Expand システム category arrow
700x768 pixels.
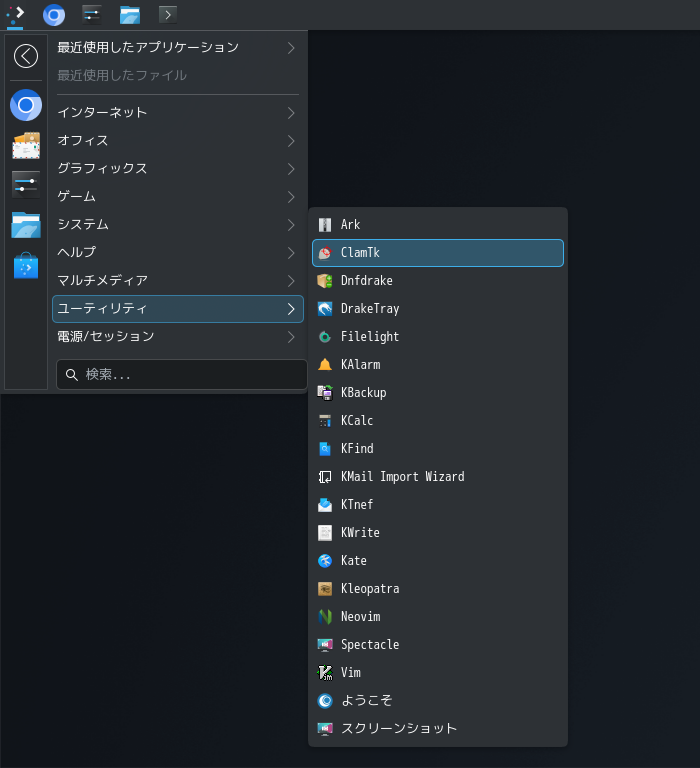coord(291,225)
